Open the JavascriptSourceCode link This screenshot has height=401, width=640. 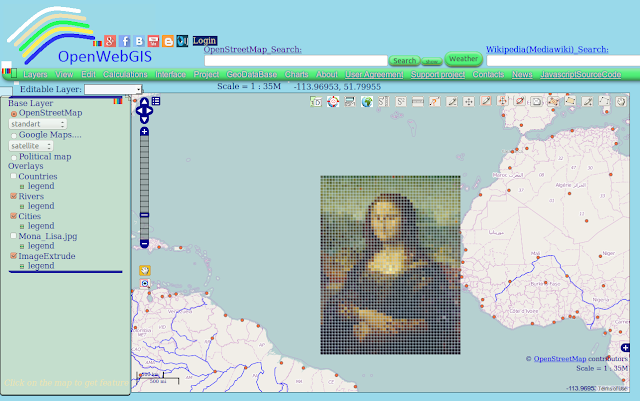coord(580,74)
